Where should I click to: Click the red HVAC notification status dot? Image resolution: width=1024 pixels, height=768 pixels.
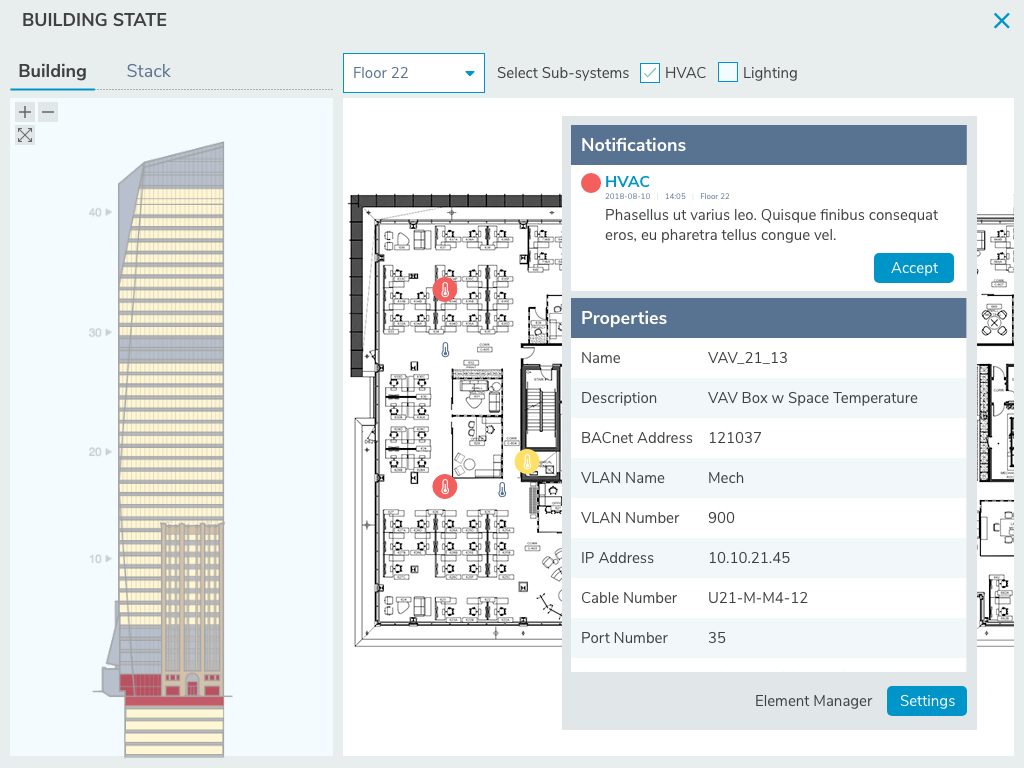pos(591,183)
